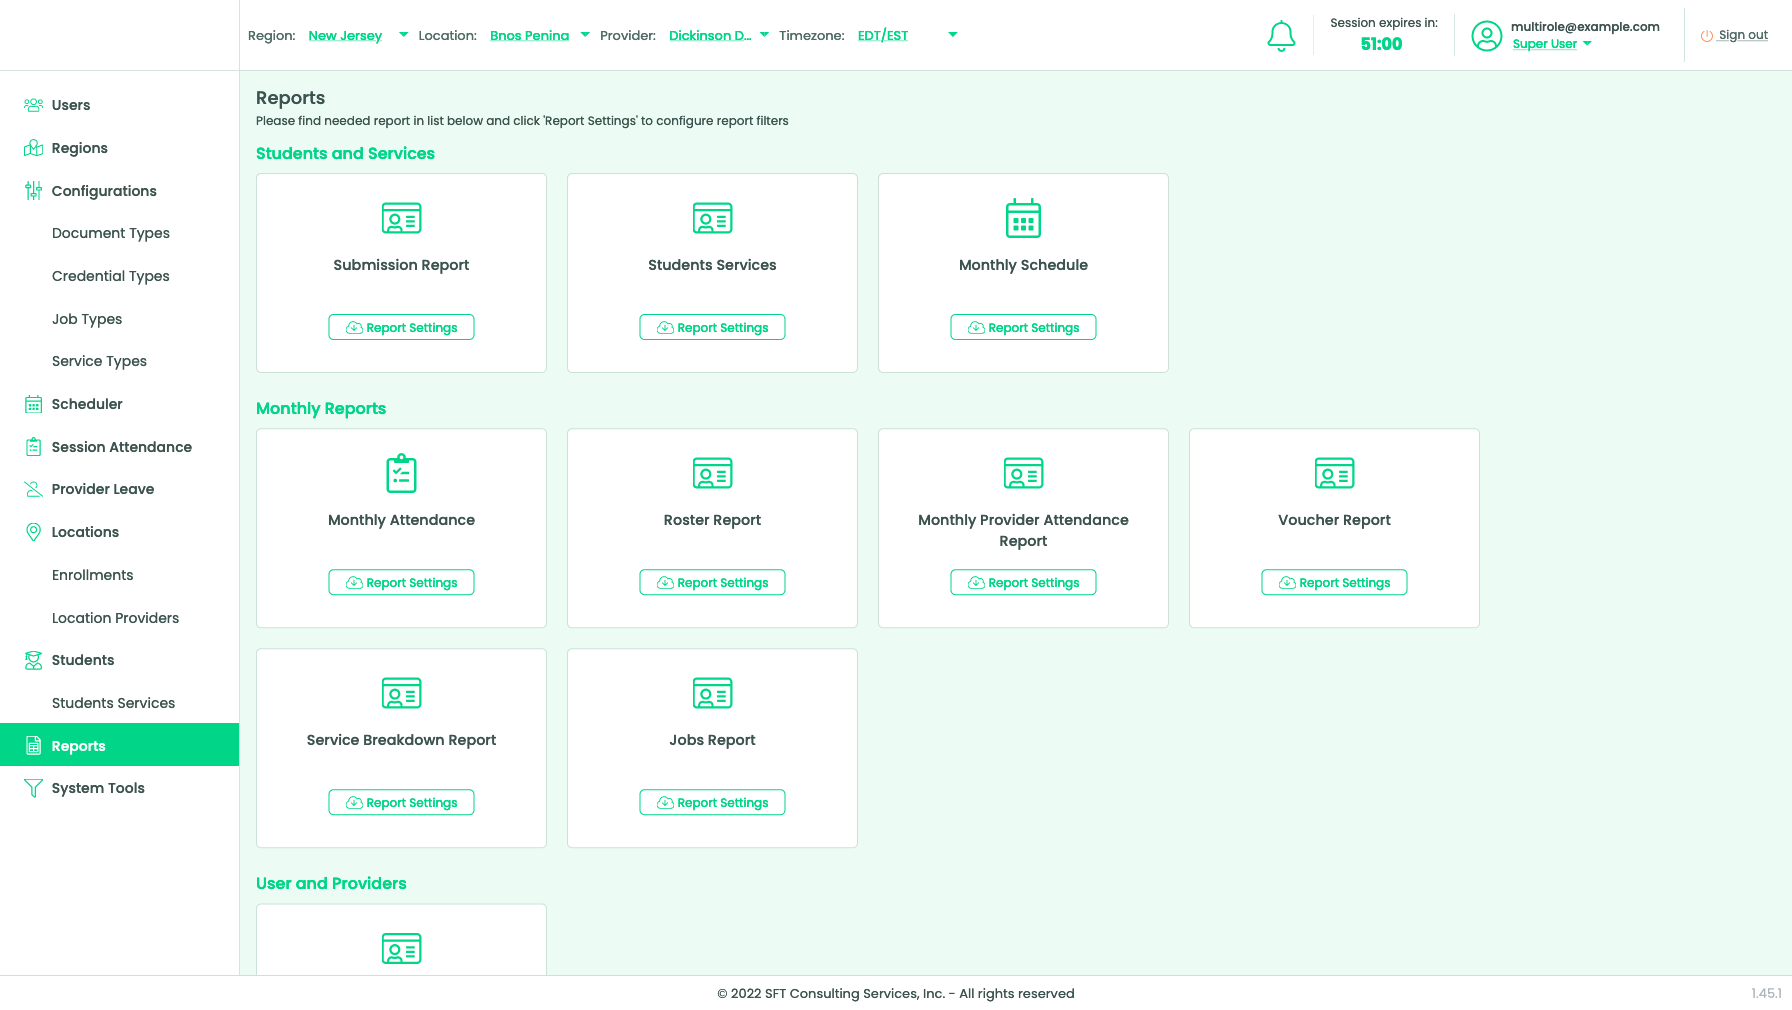
Task: Open Session Attendance in the sidebar
Action: pos(121,447)
